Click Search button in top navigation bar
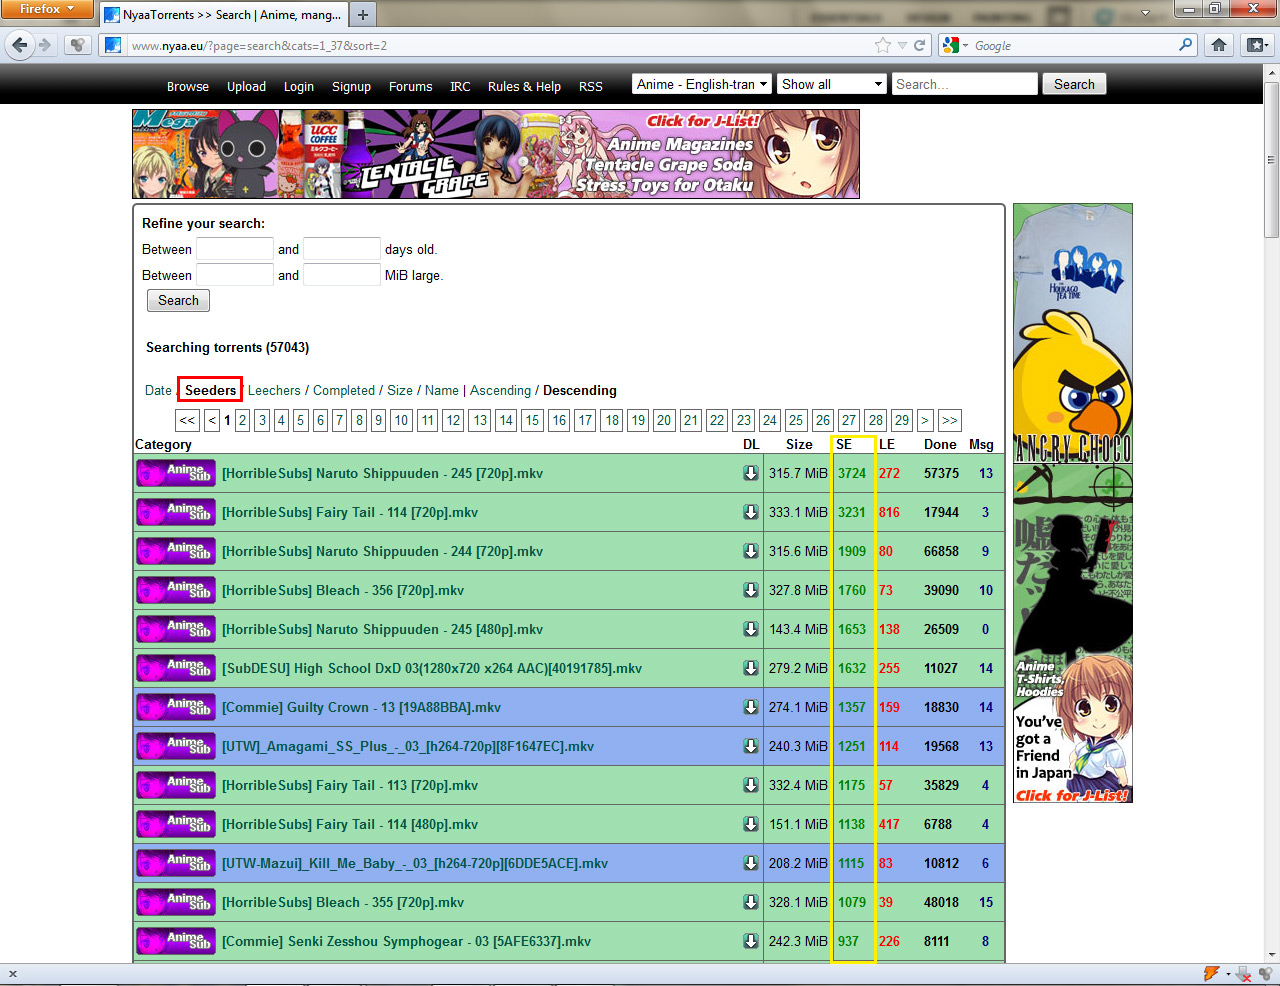1280x986 pixels. tap(1074, 84)
